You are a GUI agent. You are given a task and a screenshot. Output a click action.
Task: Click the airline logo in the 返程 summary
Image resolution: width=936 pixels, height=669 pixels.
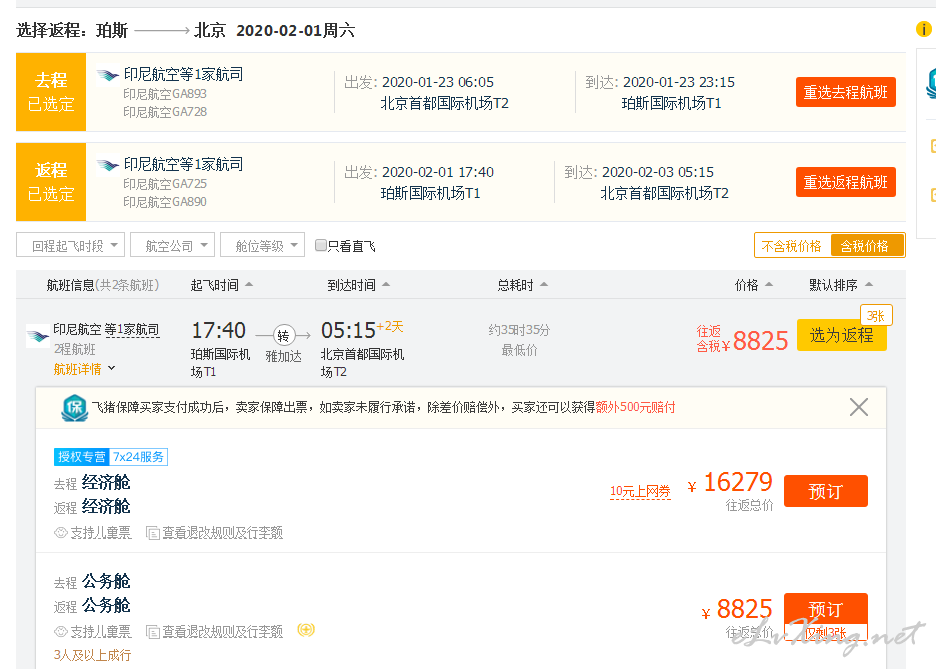pos(107,165)
